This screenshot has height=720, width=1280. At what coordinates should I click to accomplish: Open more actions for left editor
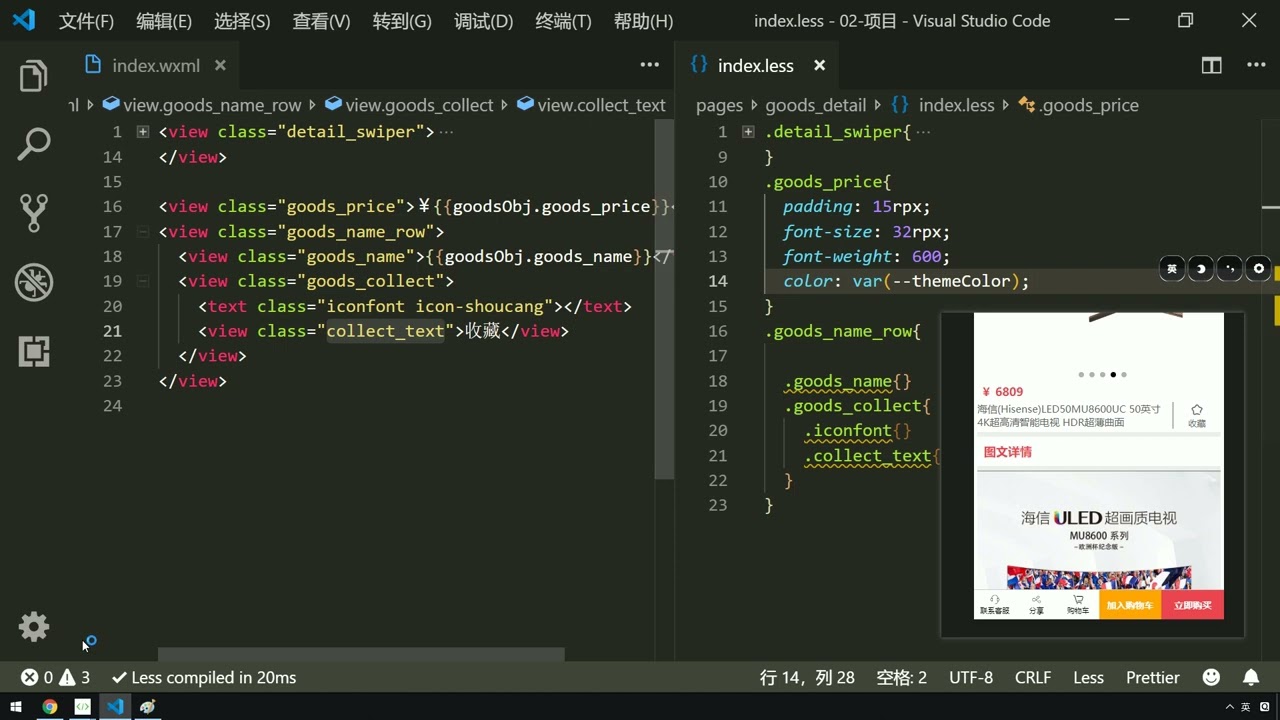(650, 66)
